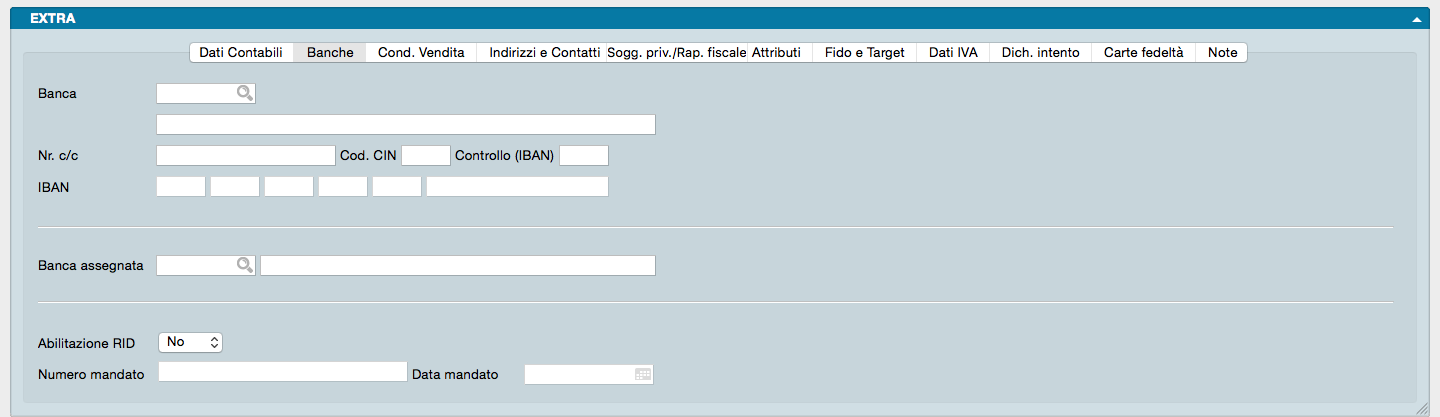
Task: Switch to the Attributi tab
Action: [x=777, y=53]
